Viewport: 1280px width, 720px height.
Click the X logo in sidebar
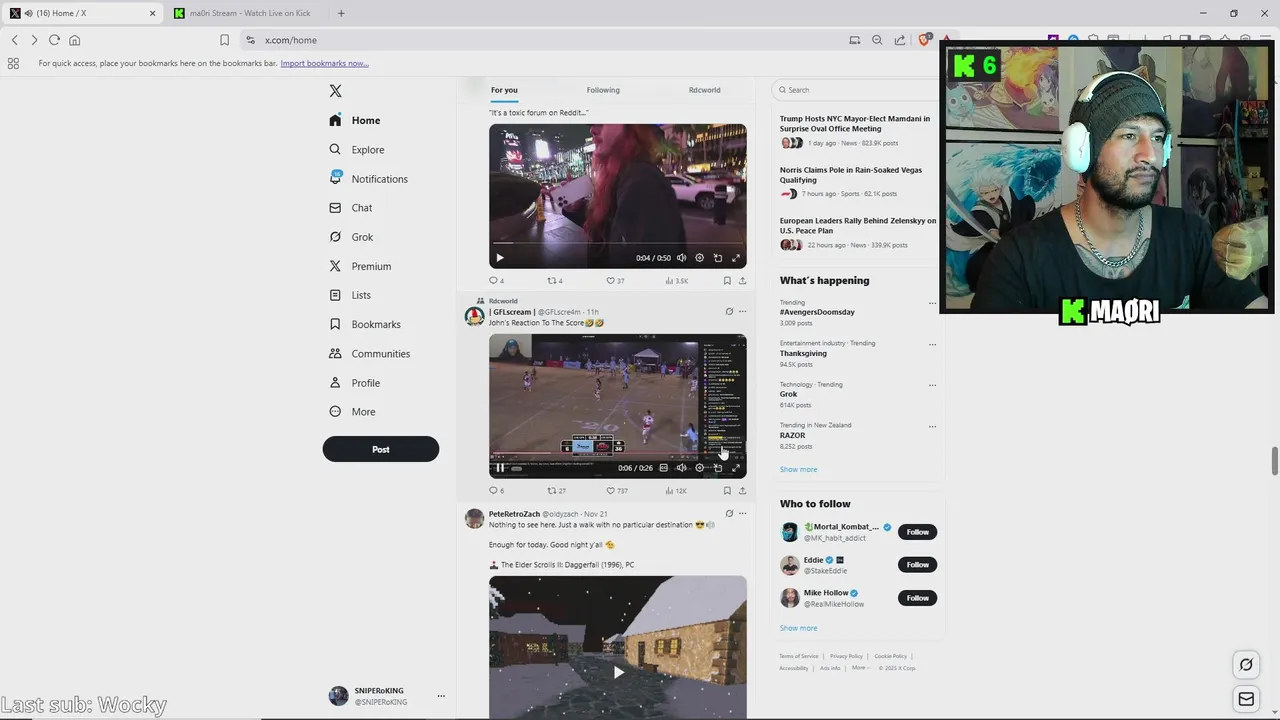point(335,91)
